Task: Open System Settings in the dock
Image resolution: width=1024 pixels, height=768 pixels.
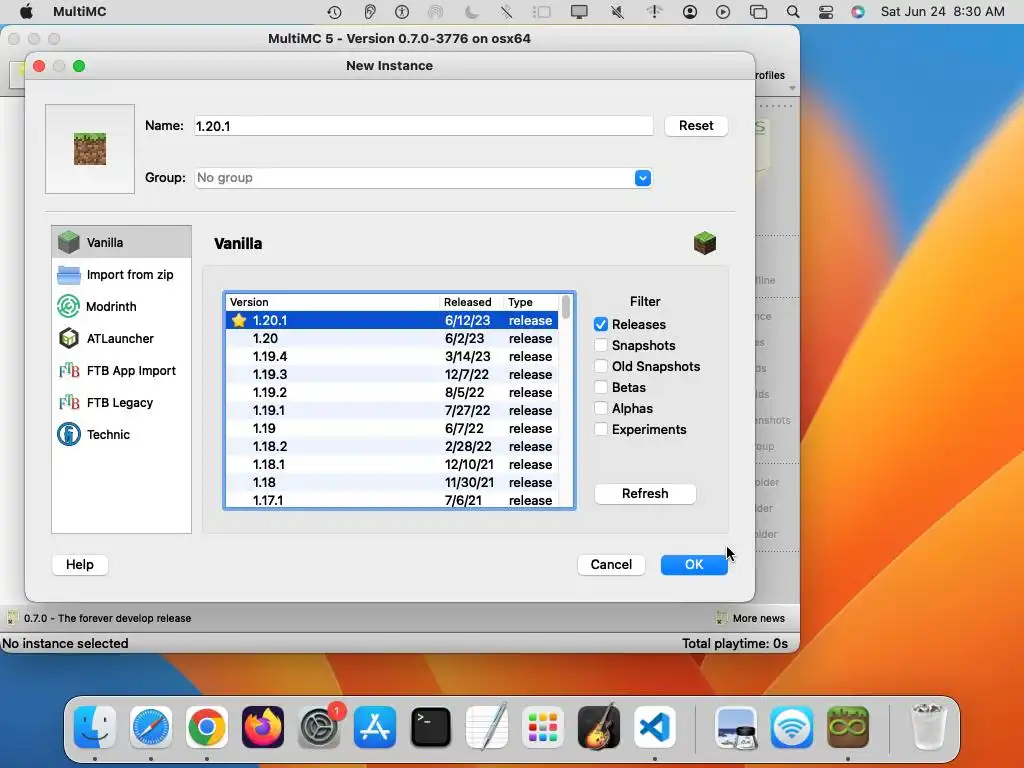Action: pos(319,726)
